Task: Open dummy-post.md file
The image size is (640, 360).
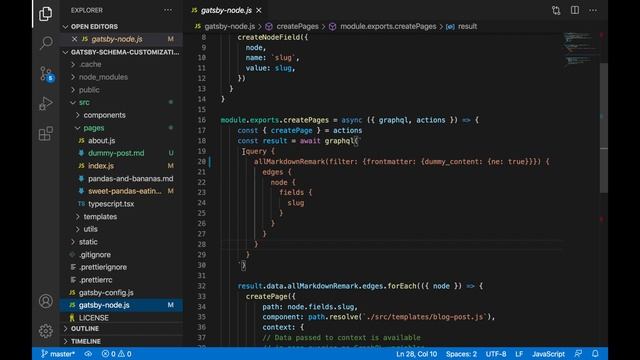Action: (121, 153)
